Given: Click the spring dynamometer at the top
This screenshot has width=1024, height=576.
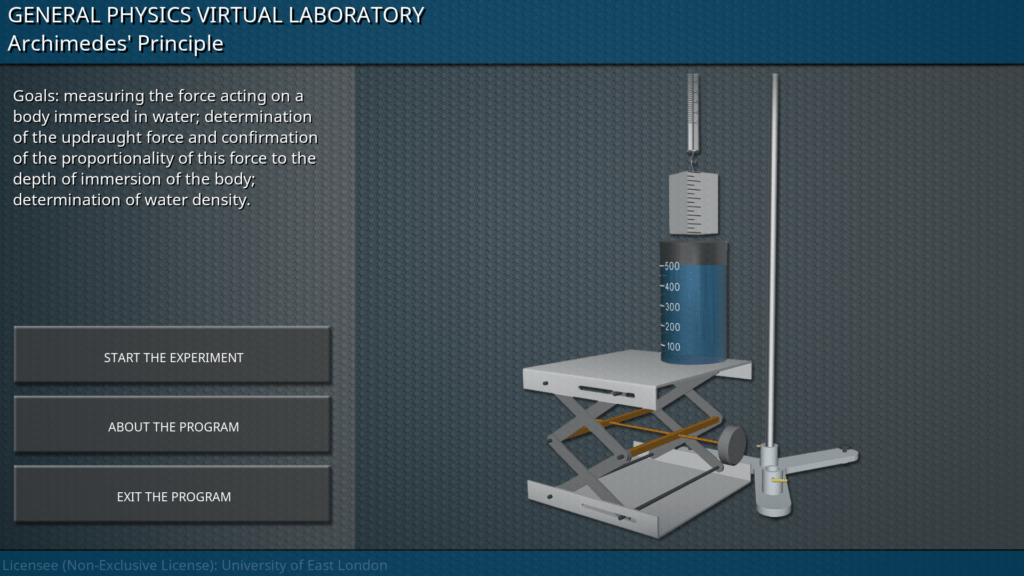Looking at the screenshot, I should pyautogui.click(x=693, y=110).
